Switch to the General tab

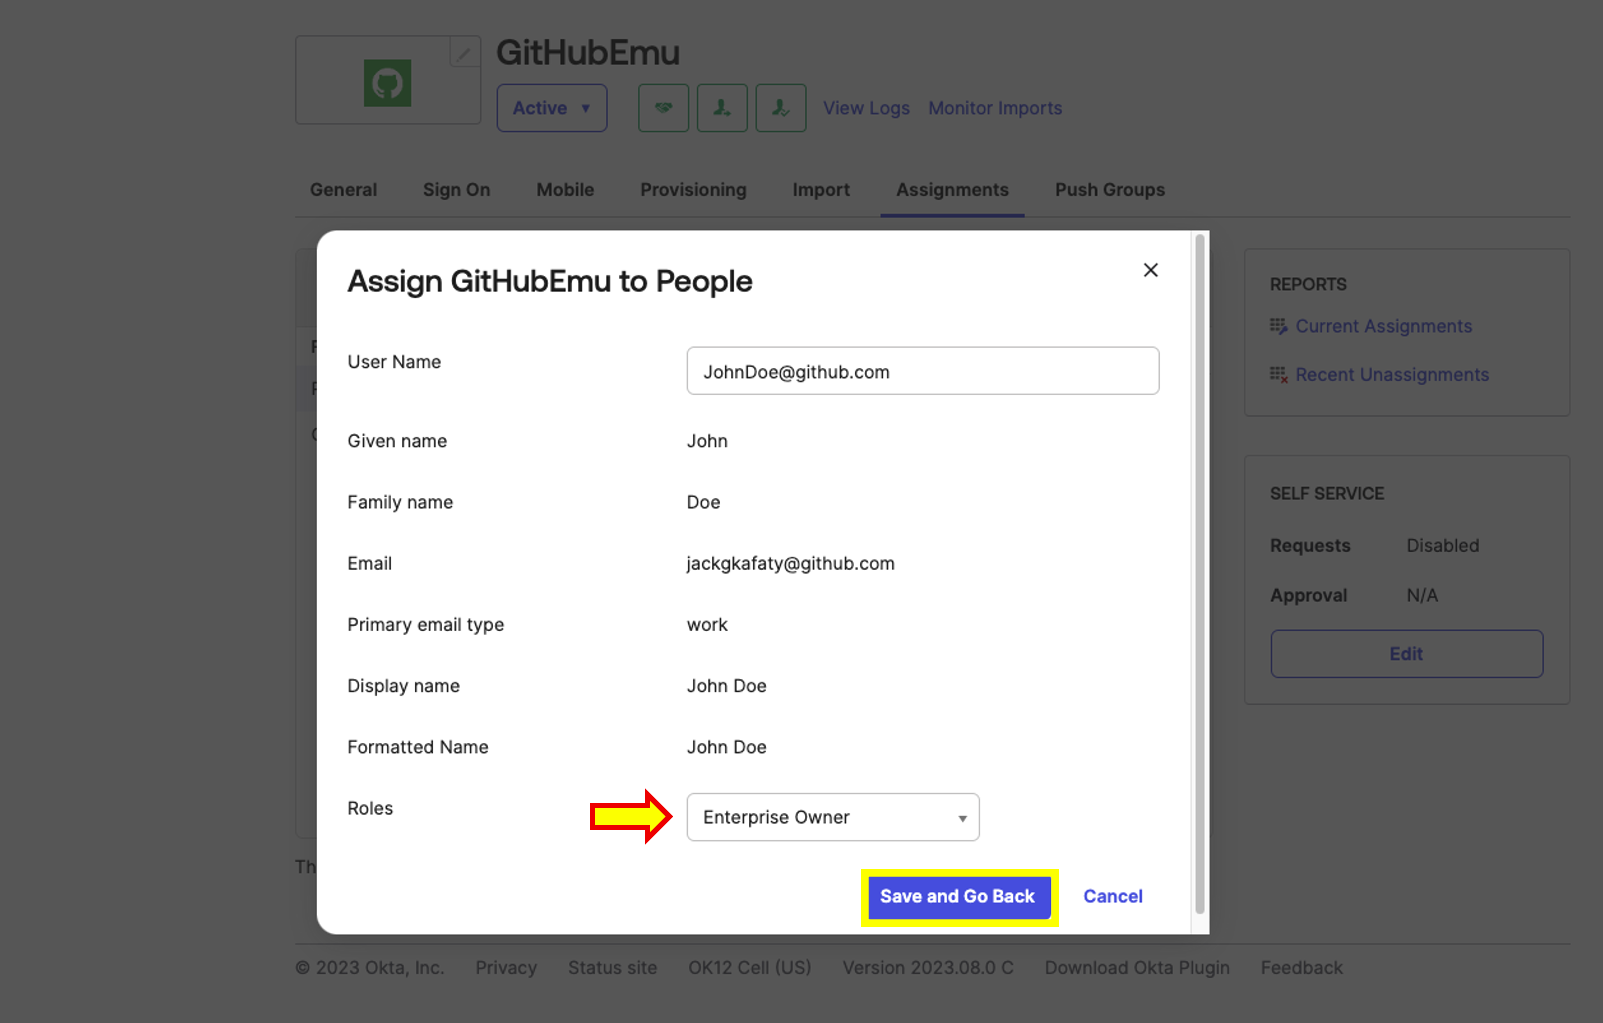click(343, 190)
